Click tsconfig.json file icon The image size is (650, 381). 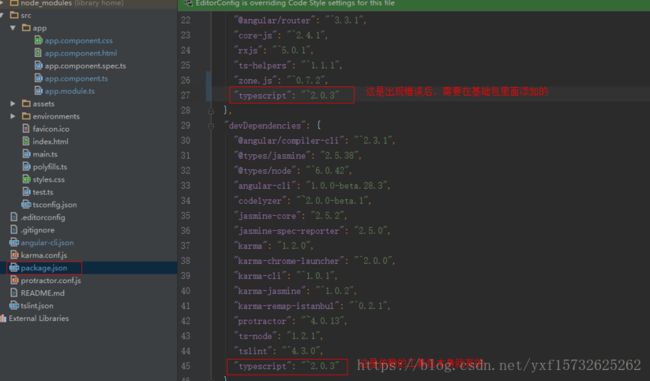click(x=26, y=204)
